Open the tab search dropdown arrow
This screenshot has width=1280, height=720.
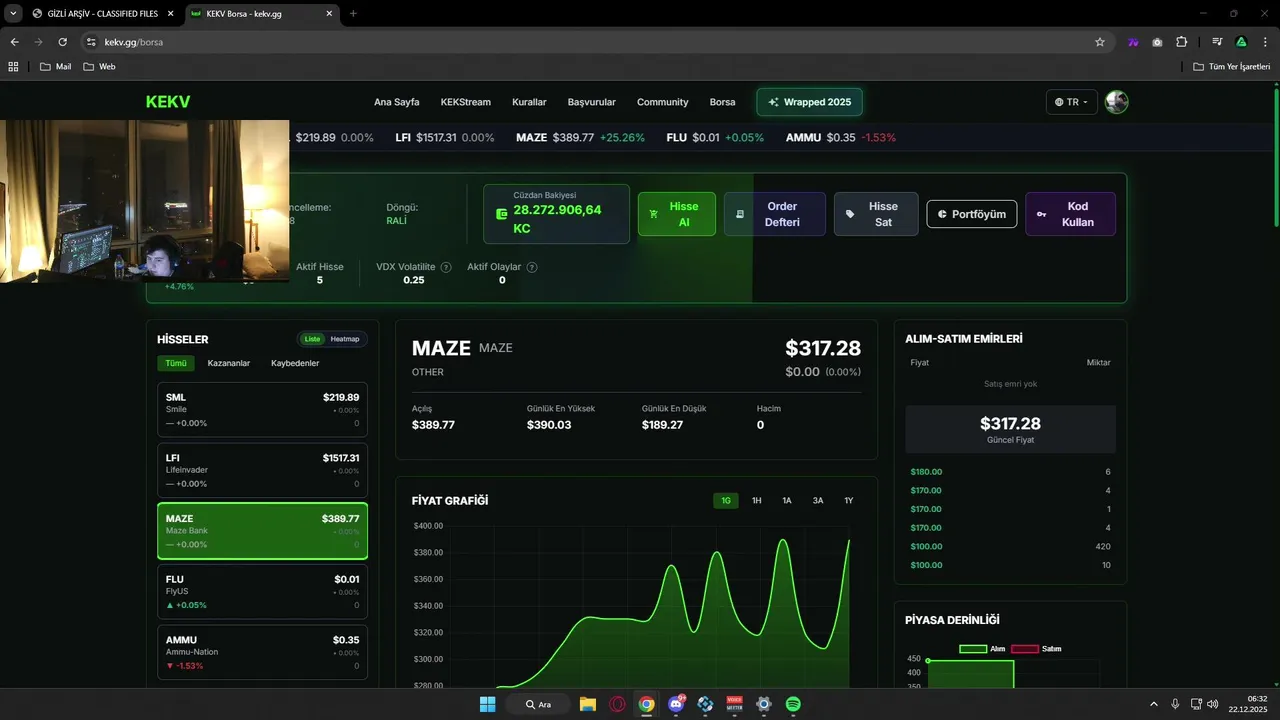pyautogui.click(x=13, y=13)
